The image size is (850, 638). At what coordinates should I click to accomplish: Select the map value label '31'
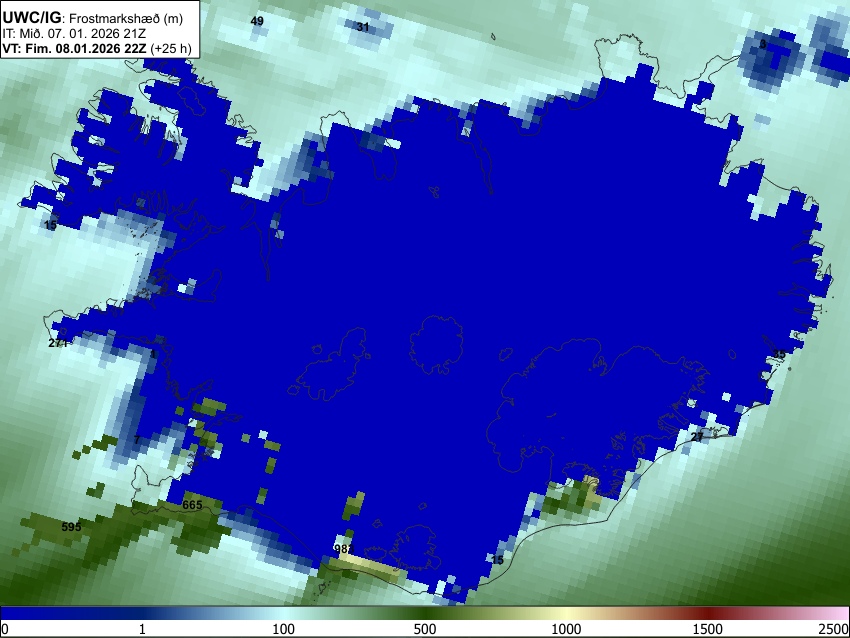point(363,27)
